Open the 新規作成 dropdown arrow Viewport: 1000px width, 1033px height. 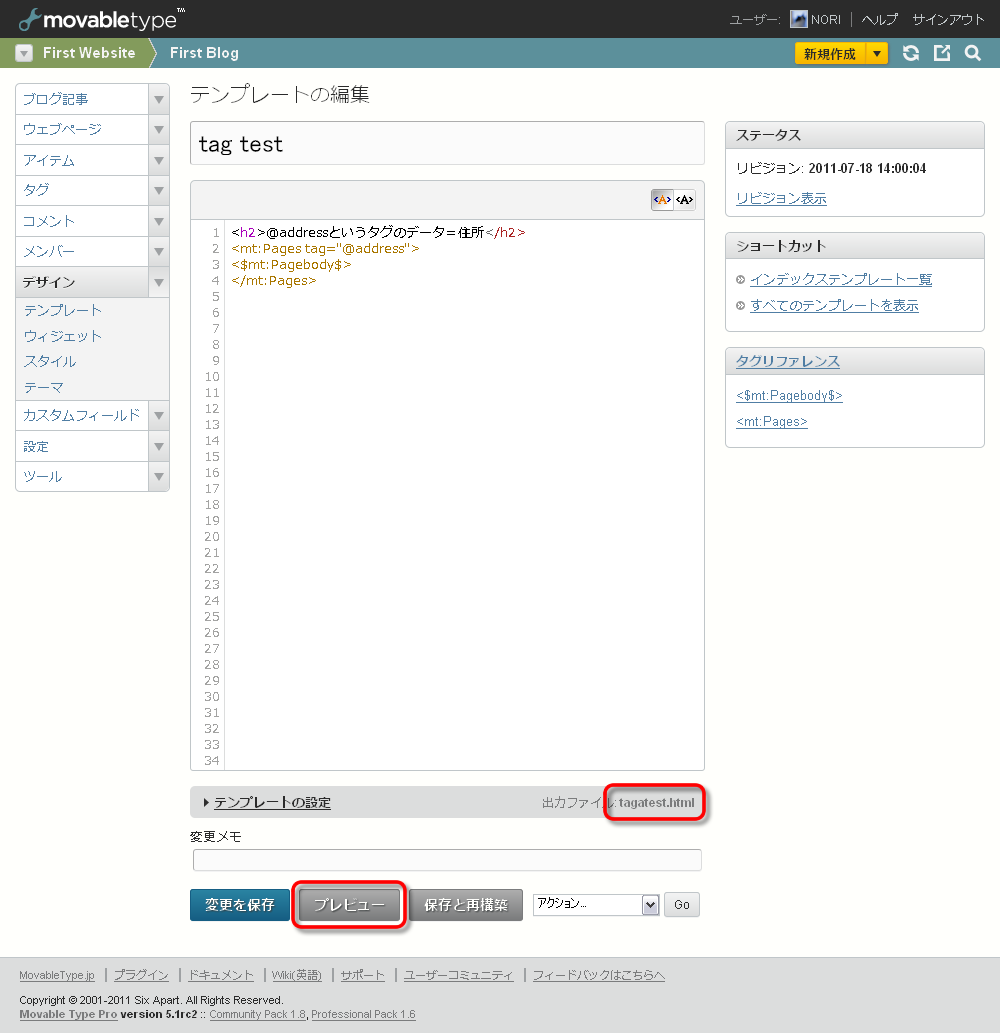pos(876,54)
